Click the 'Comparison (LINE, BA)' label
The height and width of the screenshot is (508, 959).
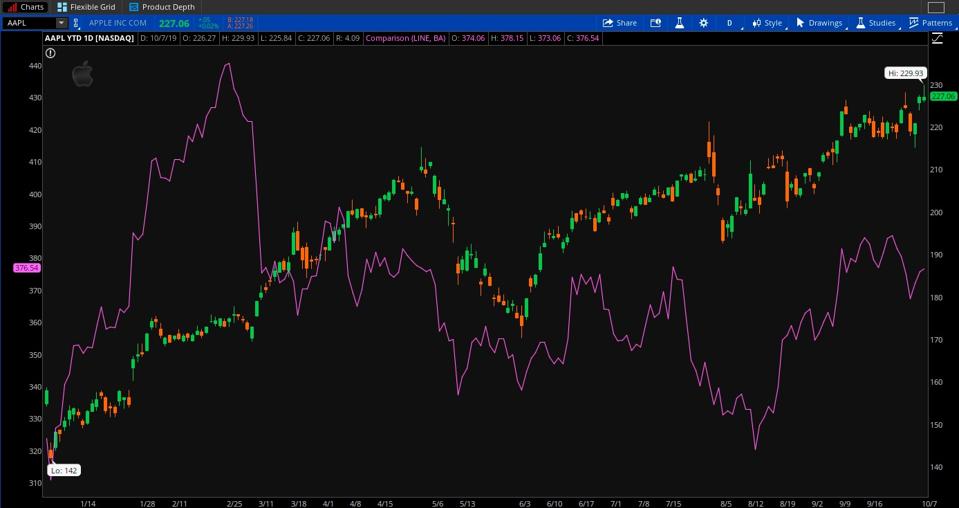(405, 38)
